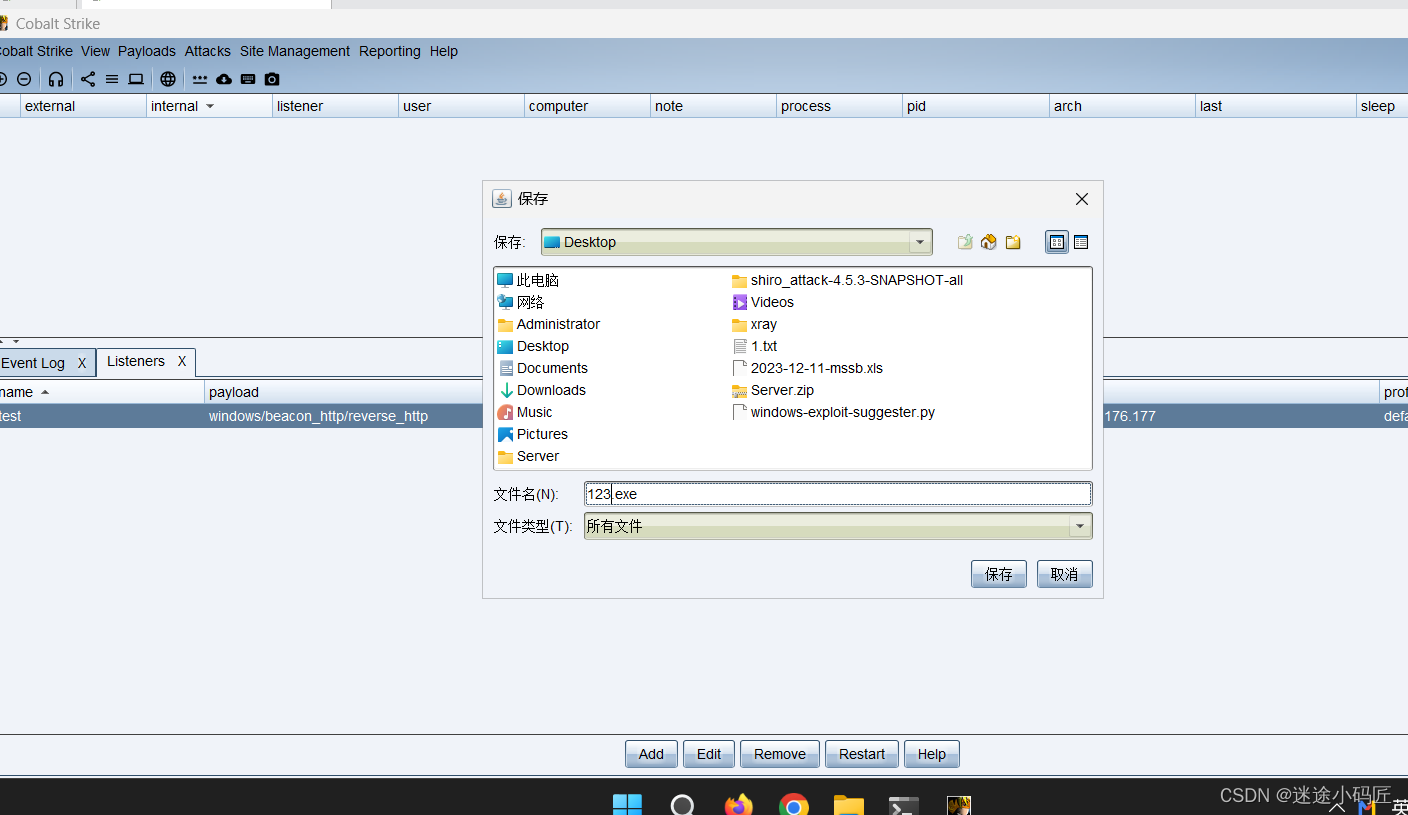Select the Music folder in file list

(525, 412)
